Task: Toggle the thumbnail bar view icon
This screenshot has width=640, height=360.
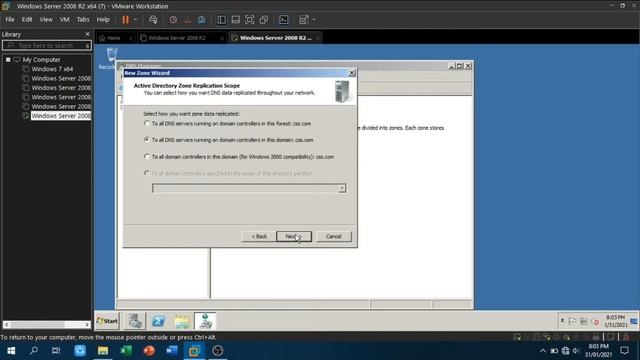Action: [x=236, y=20]
